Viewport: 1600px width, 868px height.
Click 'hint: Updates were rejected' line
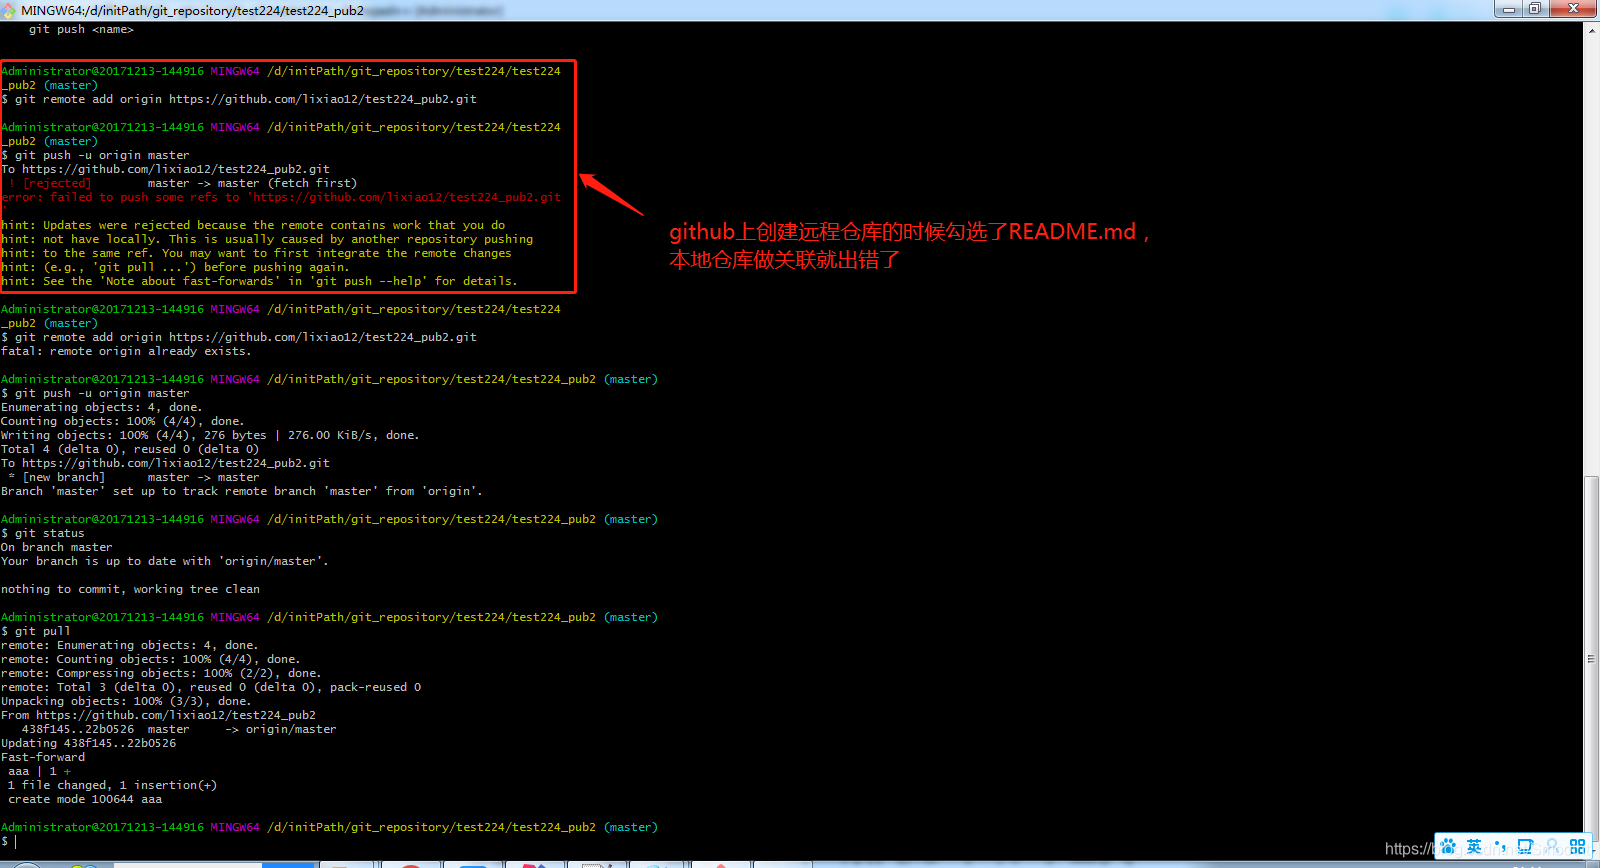coord(253,225)
